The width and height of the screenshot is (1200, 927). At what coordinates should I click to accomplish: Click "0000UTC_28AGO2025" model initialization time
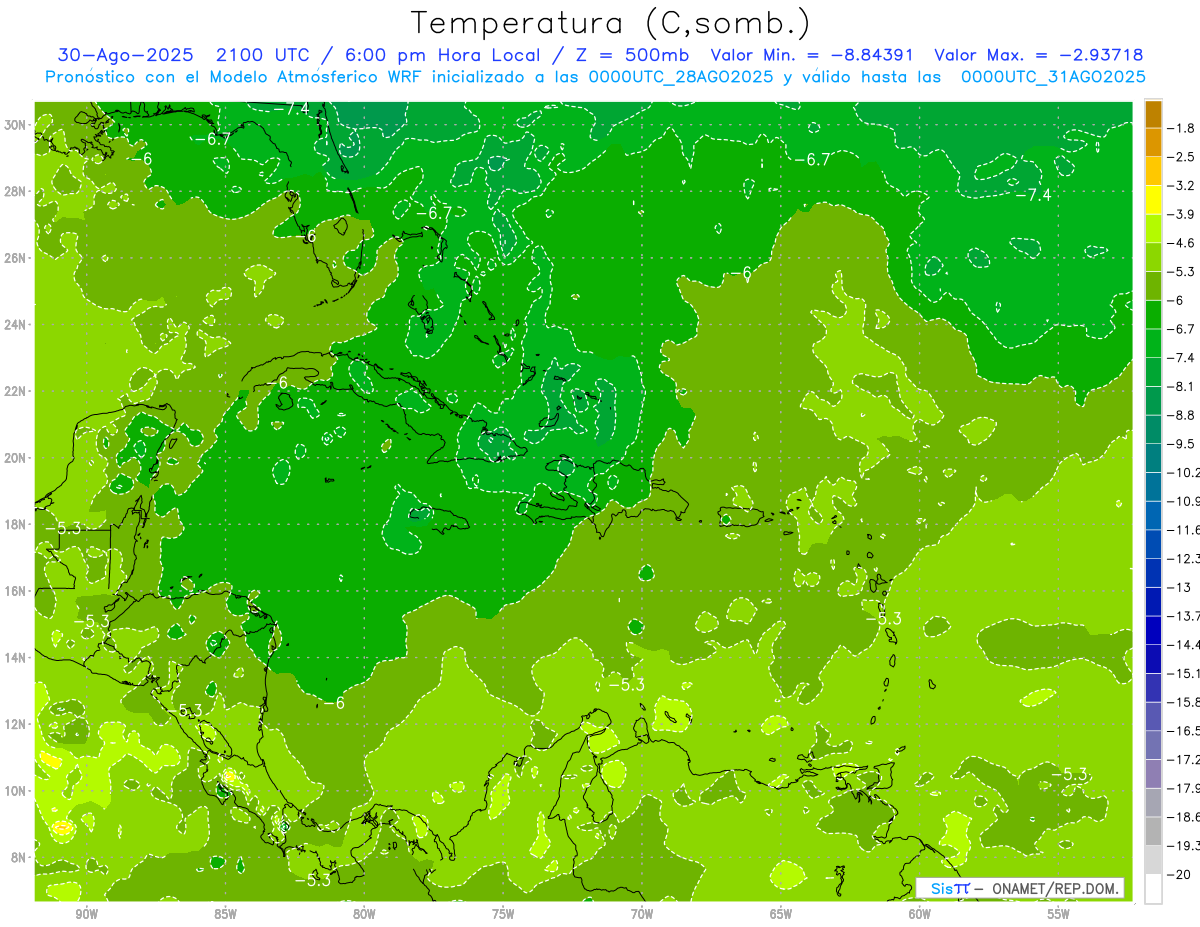681,77
